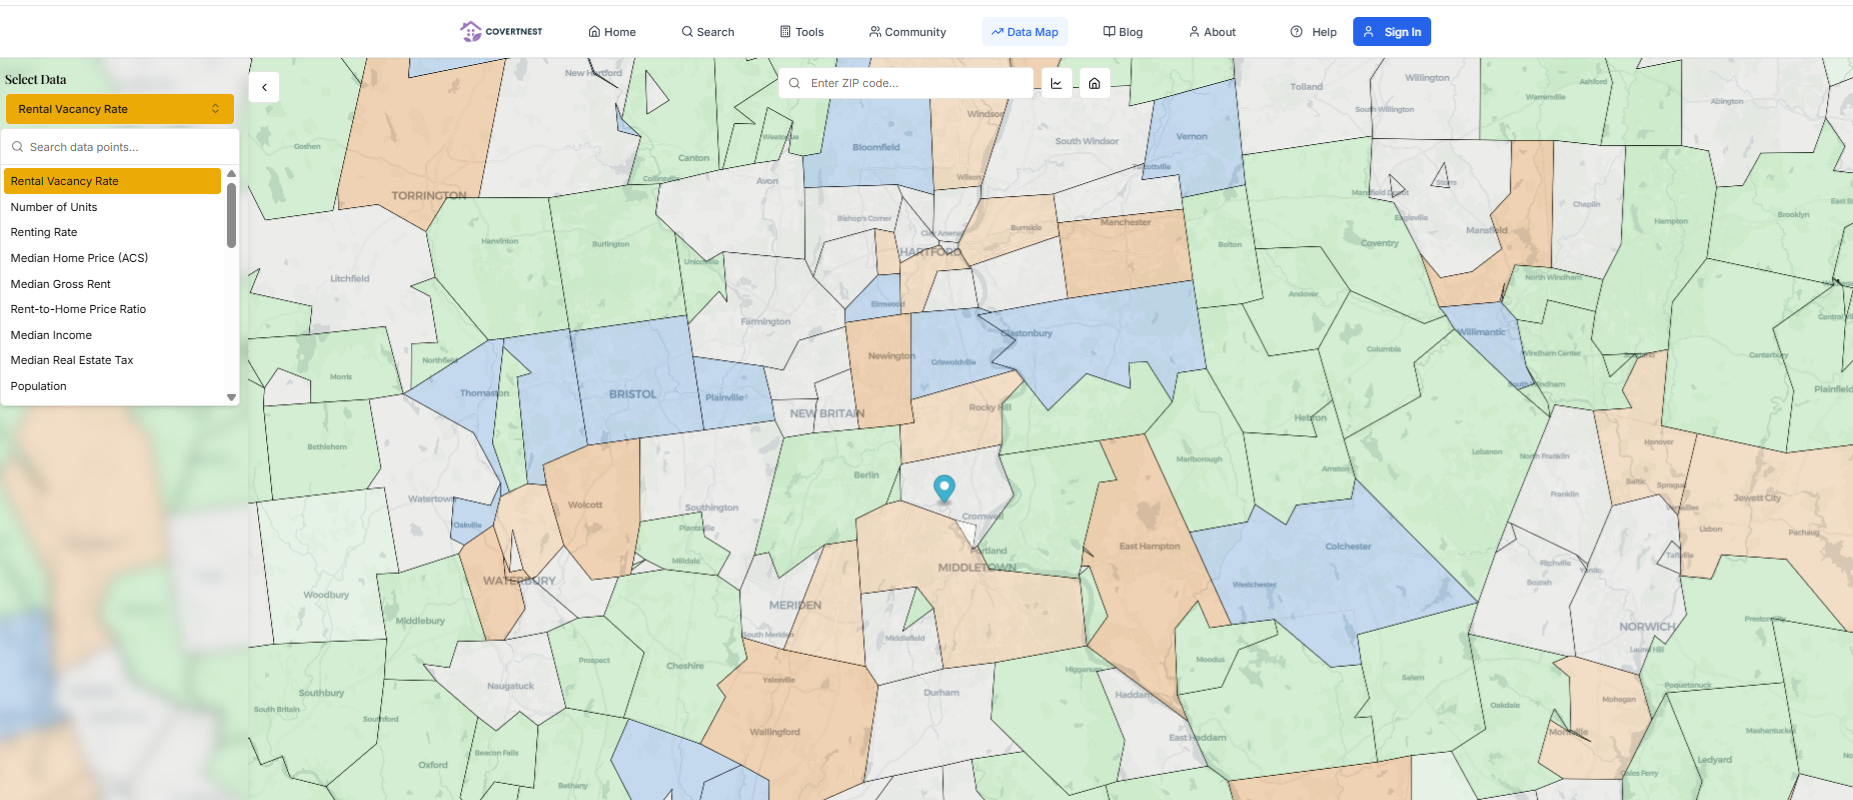The image size is (1853, 800).
Task: Collapse the side panel with the chevron button
Action: click(x=264, y=87)
